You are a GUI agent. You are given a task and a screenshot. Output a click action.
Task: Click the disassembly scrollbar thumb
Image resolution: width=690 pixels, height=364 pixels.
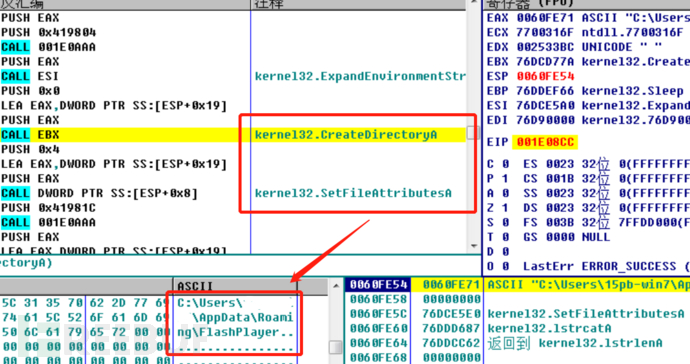click(473, 132)
